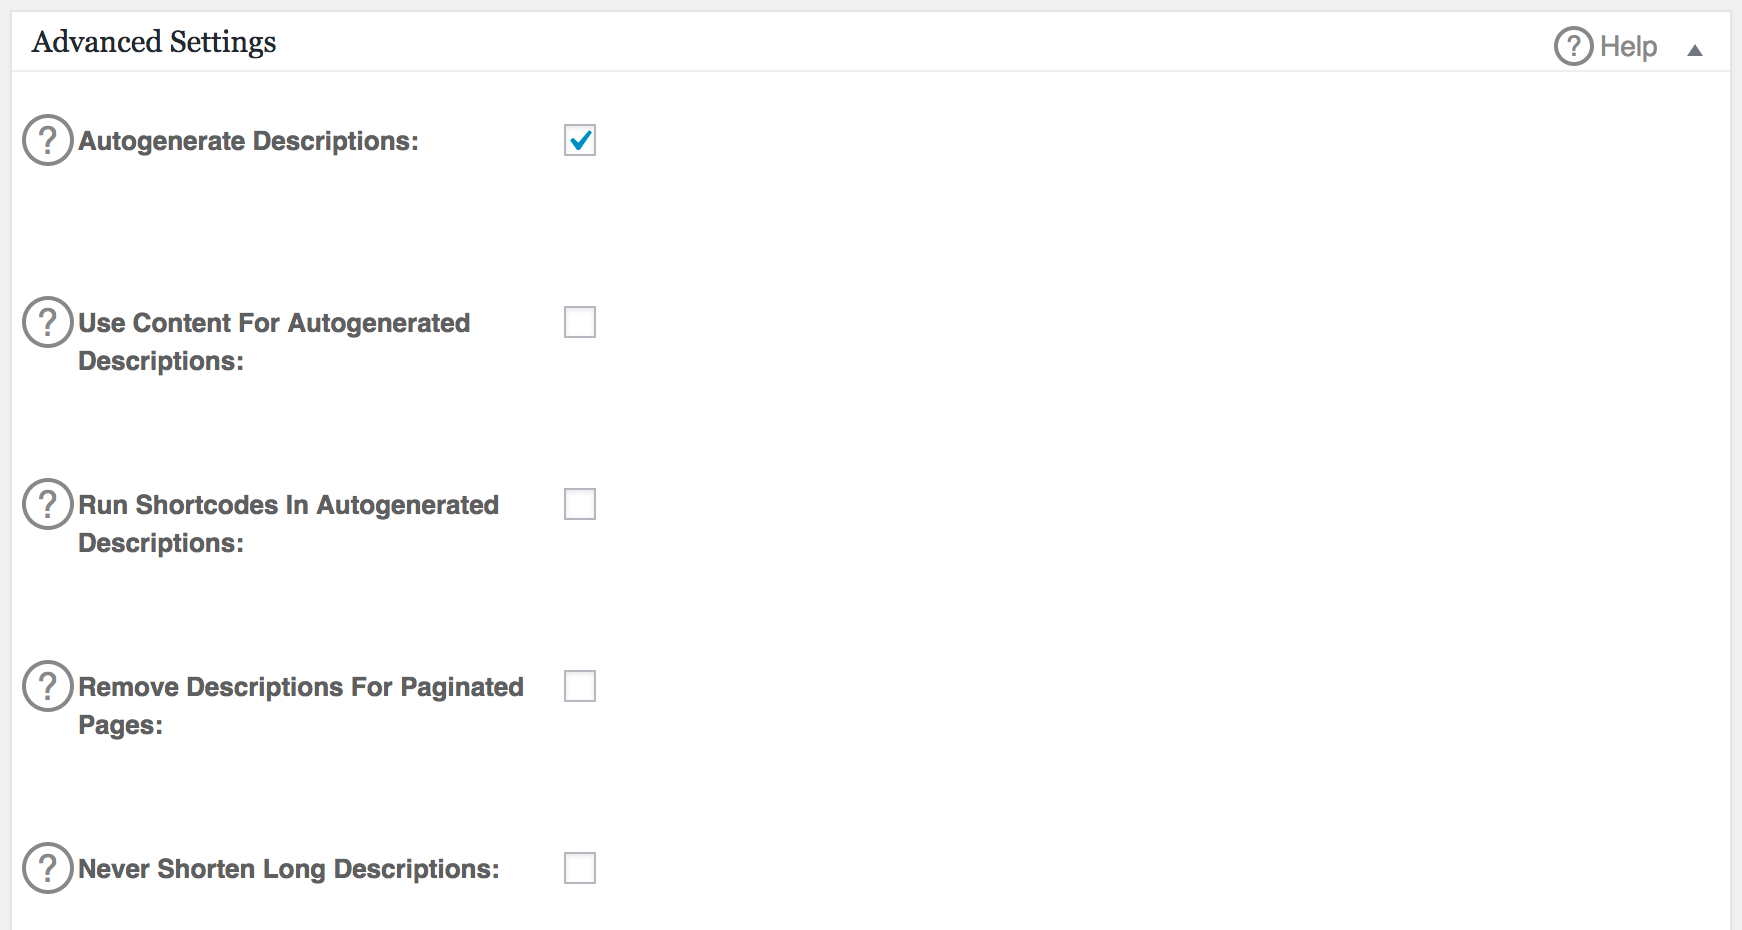Click the Remove Descriptions For Paginated Pages label
This screenshot has width=1742, height=930.
click(x=300, y=688)
